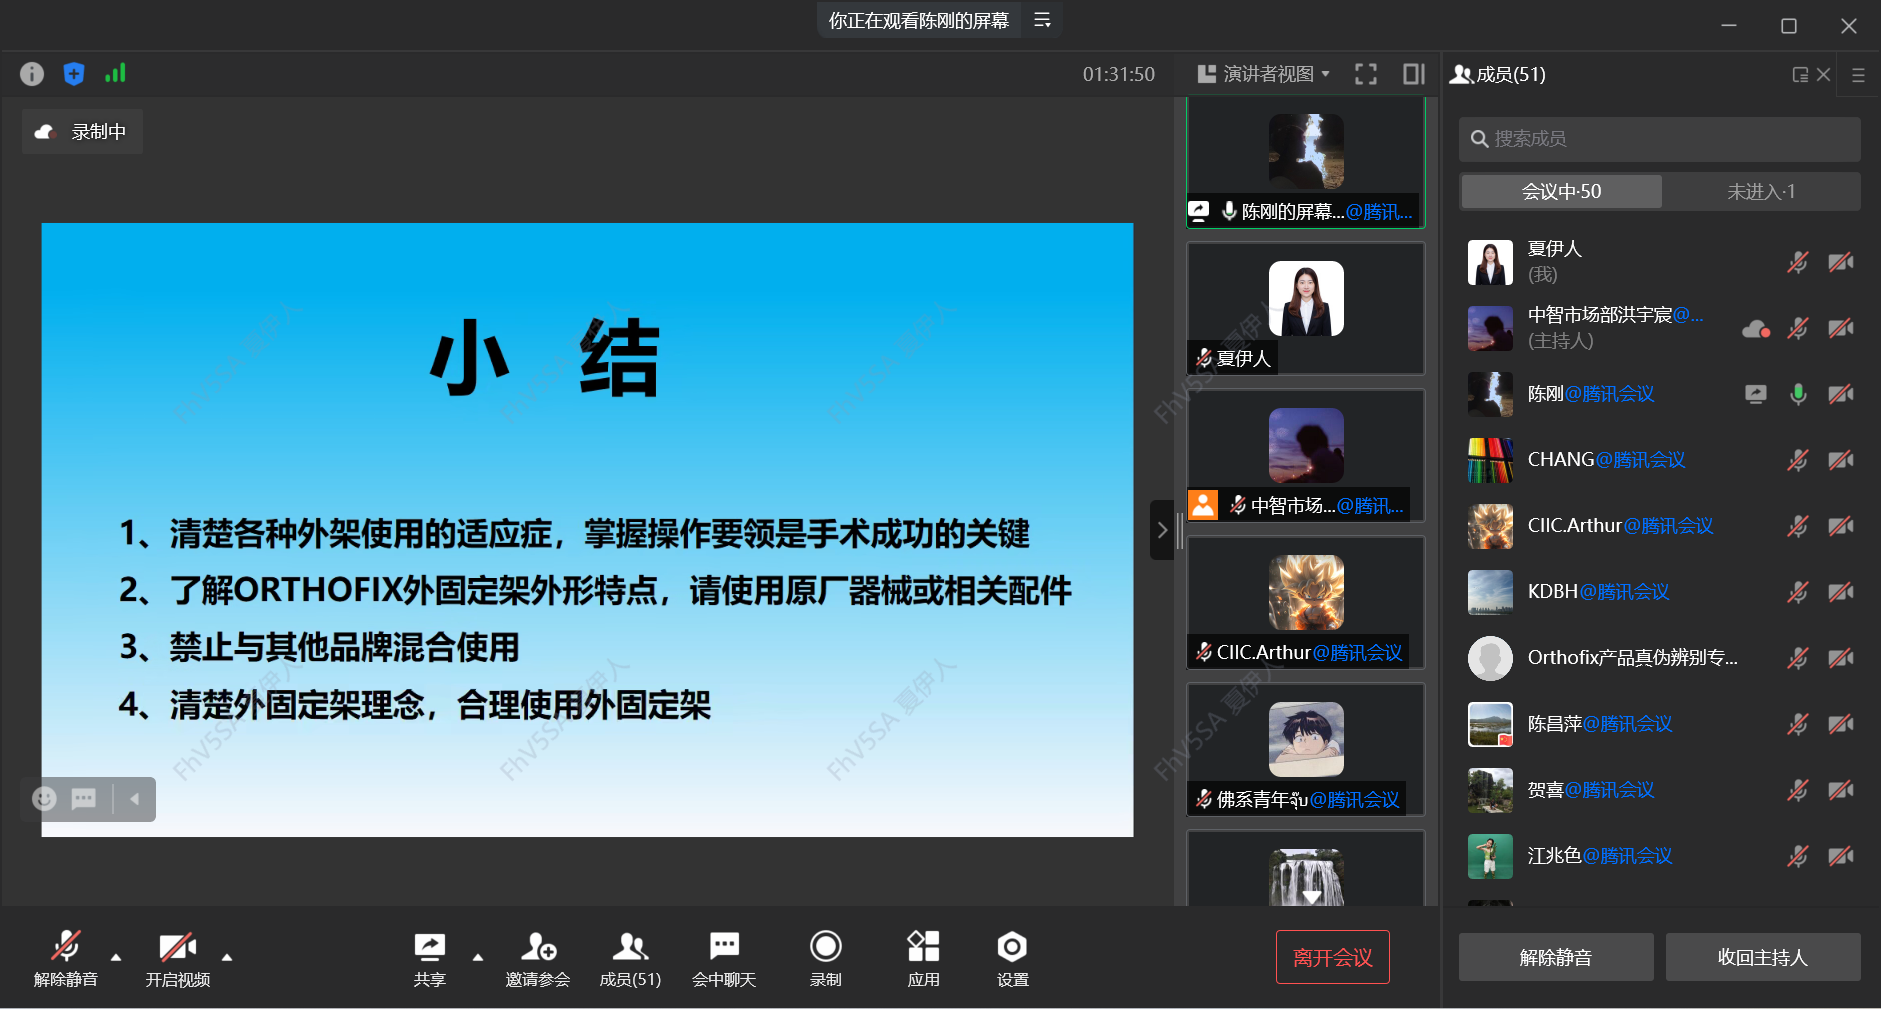Open the Apps icon in the toolbar
Viewport: 1881px width, 1009px height.
click(923, 958)
